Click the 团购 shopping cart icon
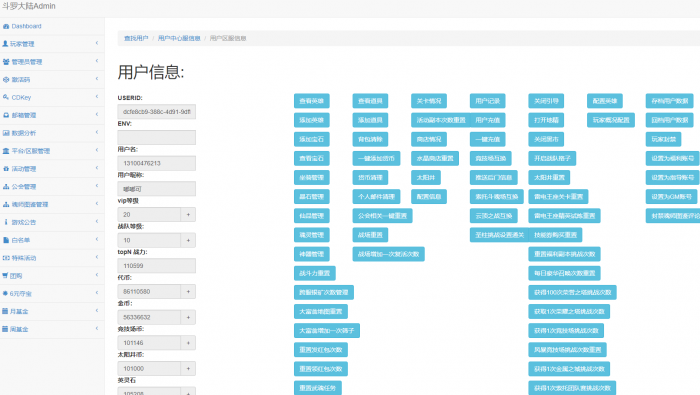The height and width of the screenshot is (395, 700). click(x=5, y=276)
